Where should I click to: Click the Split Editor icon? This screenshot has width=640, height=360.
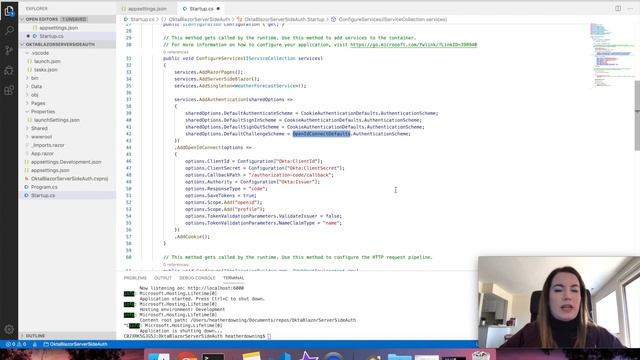(x=618, y=8)
